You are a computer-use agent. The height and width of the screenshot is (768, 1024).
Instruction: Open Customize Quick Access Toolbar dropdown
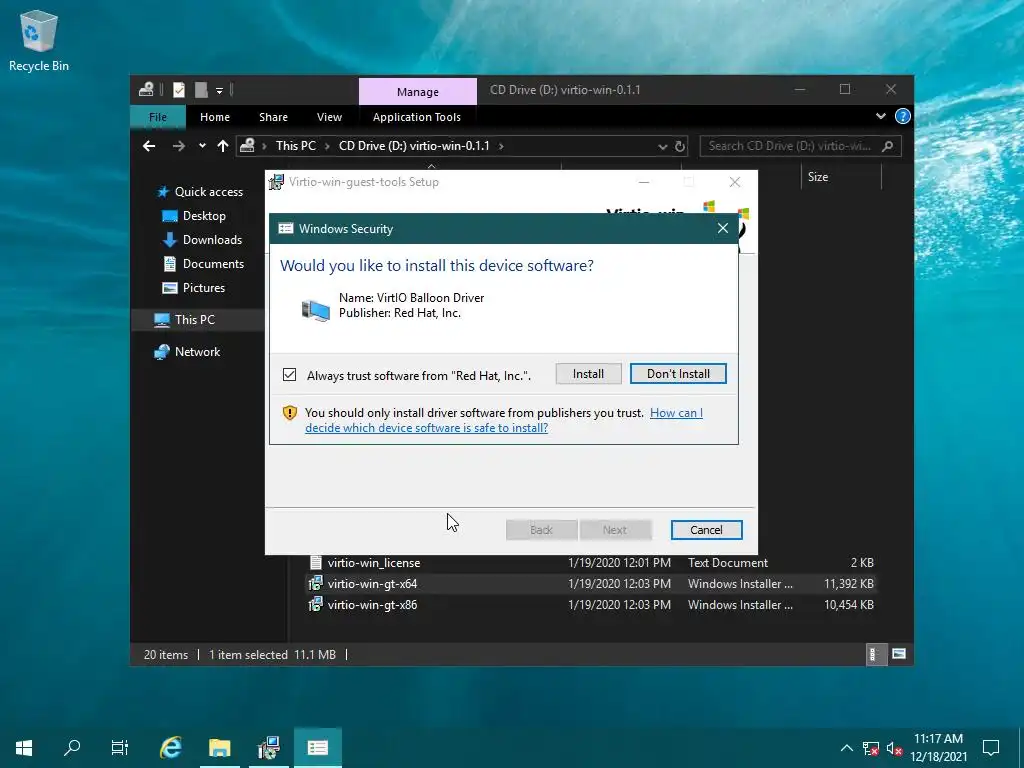click(x=219, y=90)
